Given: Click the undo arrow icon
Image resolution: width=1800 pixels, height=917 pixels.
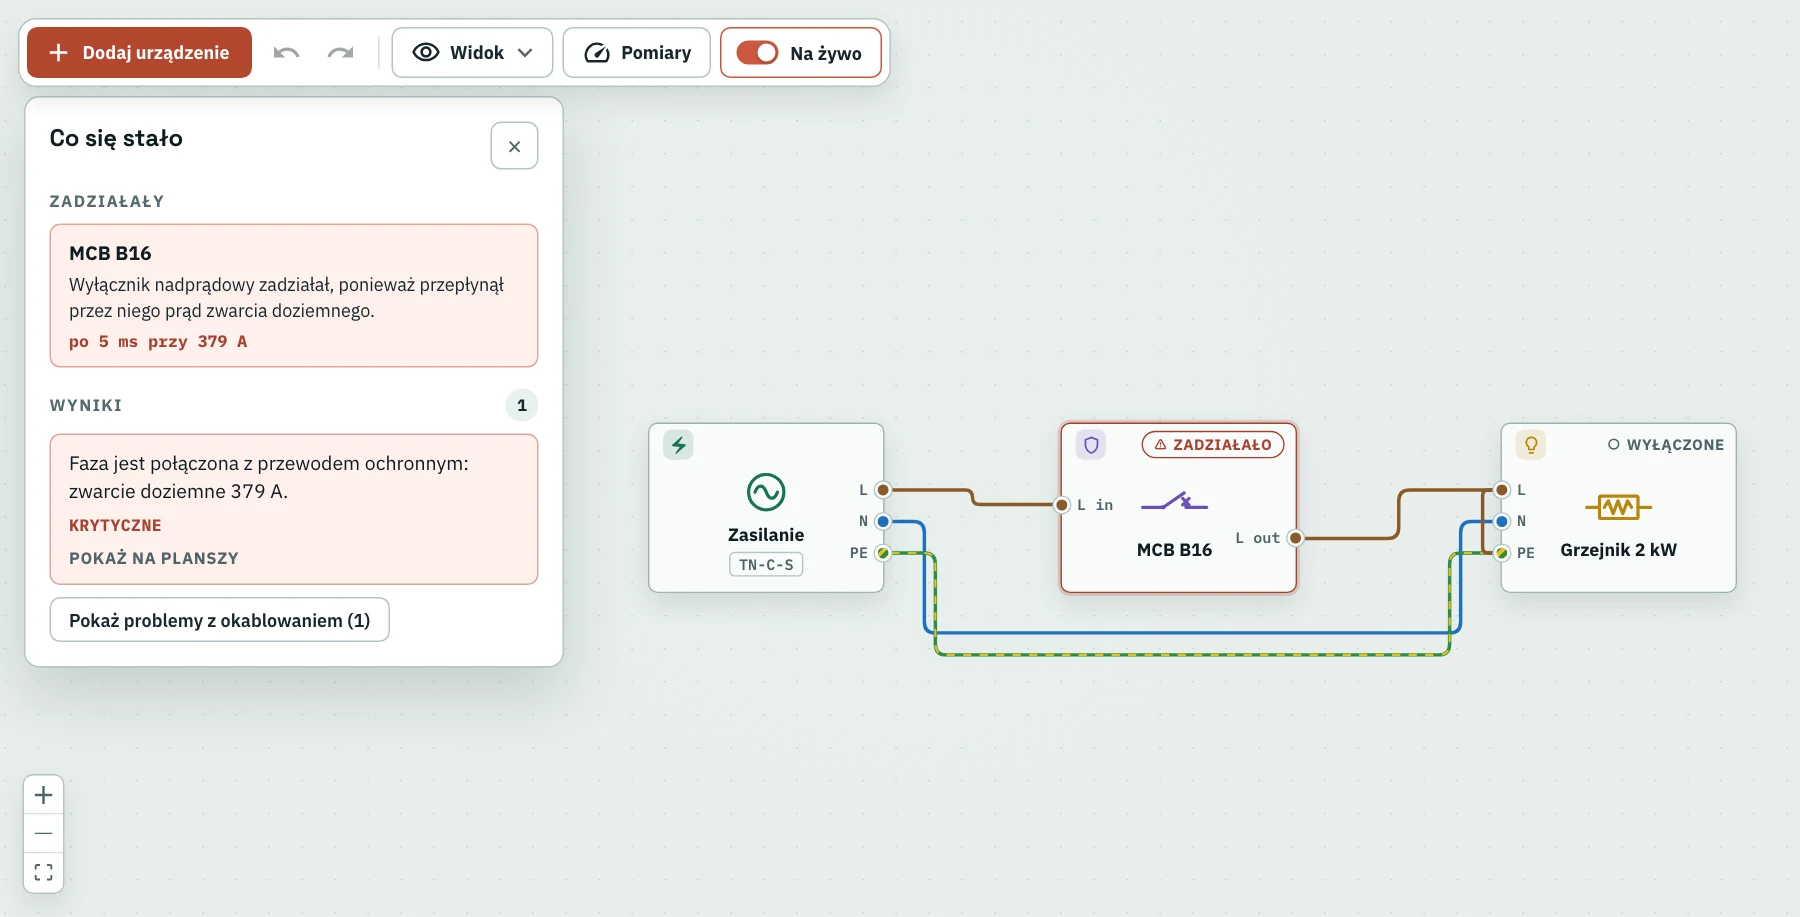Looking at the screenshot, I should tap(286, 53).
